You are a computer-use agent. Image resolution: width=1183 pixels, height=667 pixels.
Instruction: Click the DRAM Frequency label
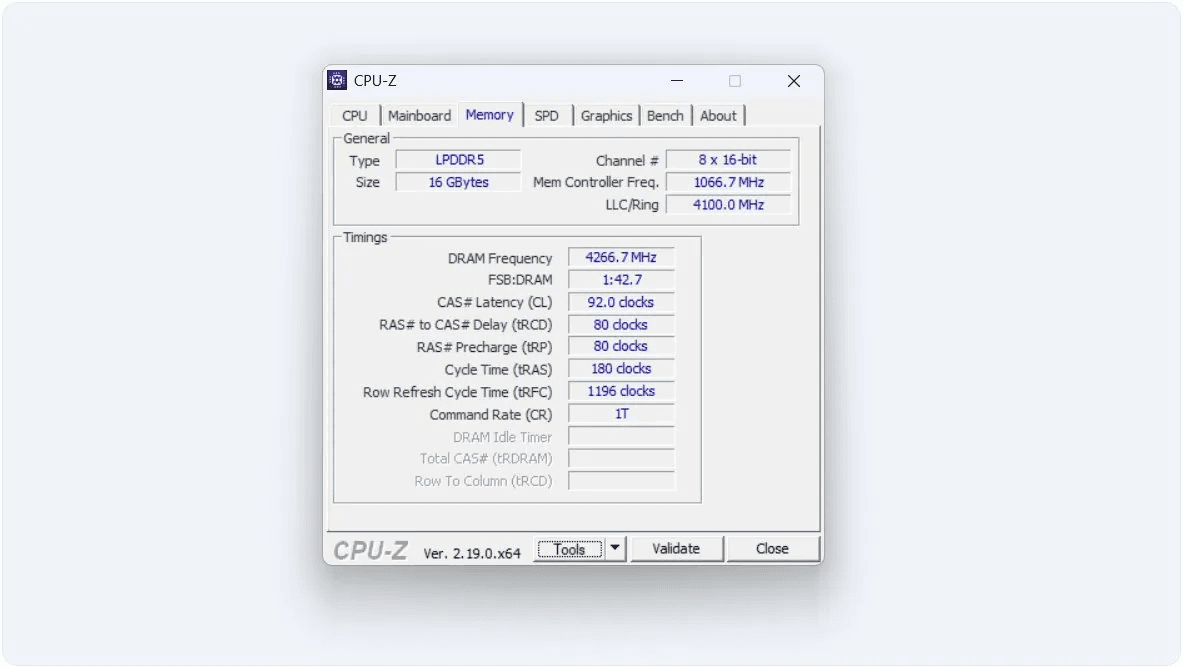coord(500,258)
